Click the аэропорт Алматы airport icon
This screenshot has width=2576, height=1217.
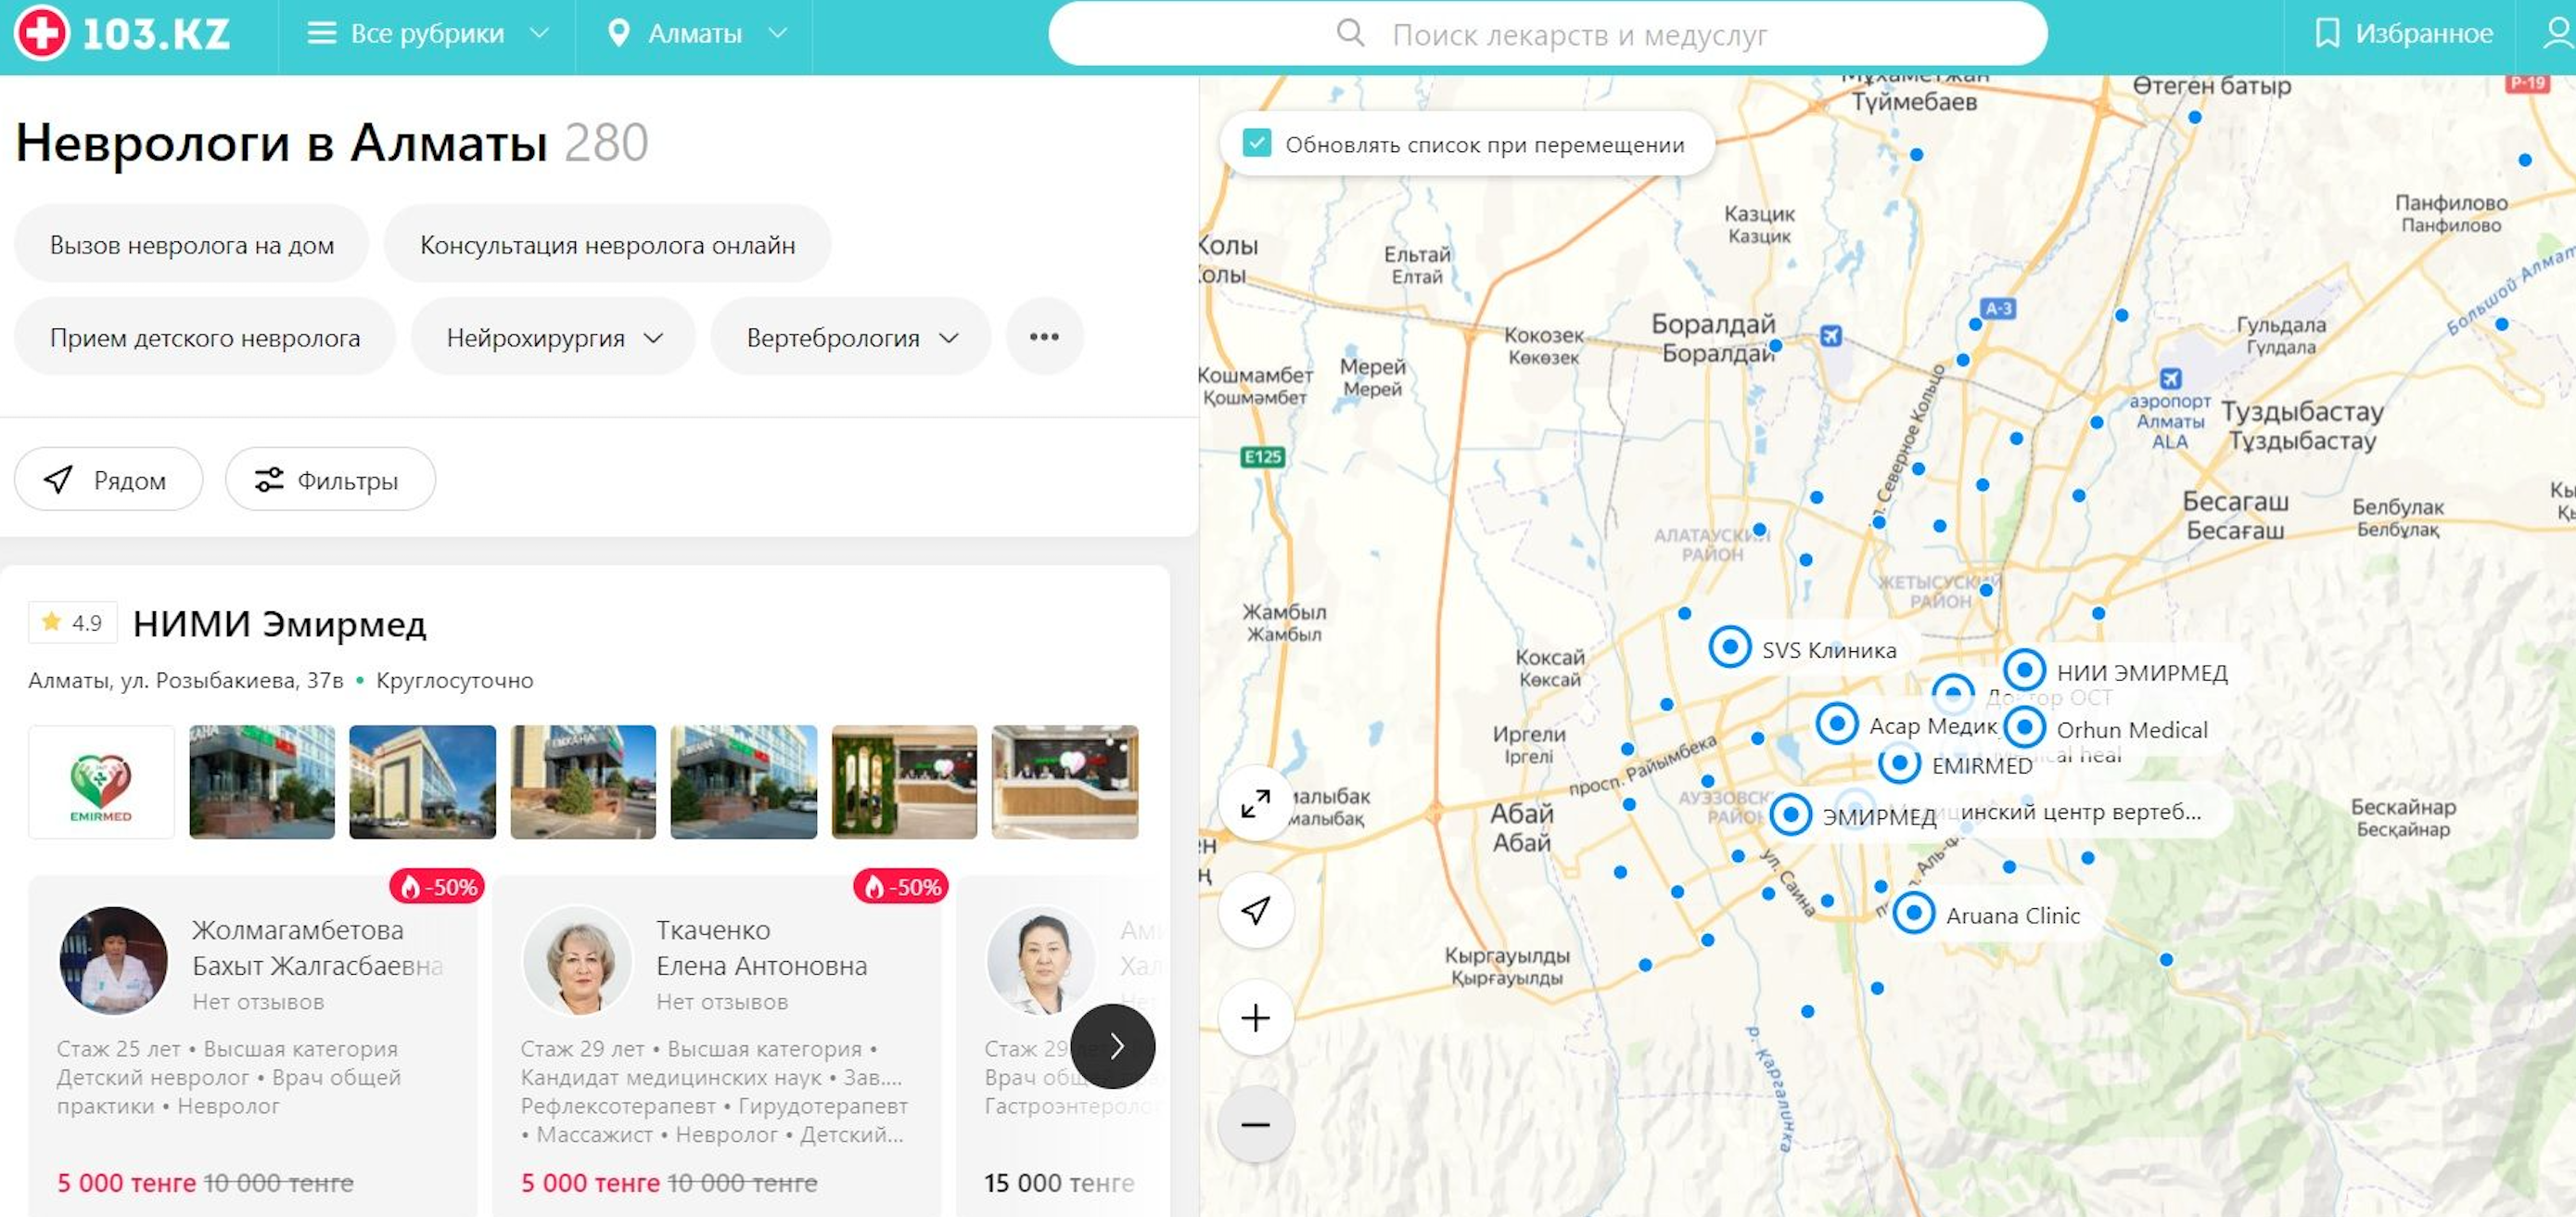[x=2170, y=379]
